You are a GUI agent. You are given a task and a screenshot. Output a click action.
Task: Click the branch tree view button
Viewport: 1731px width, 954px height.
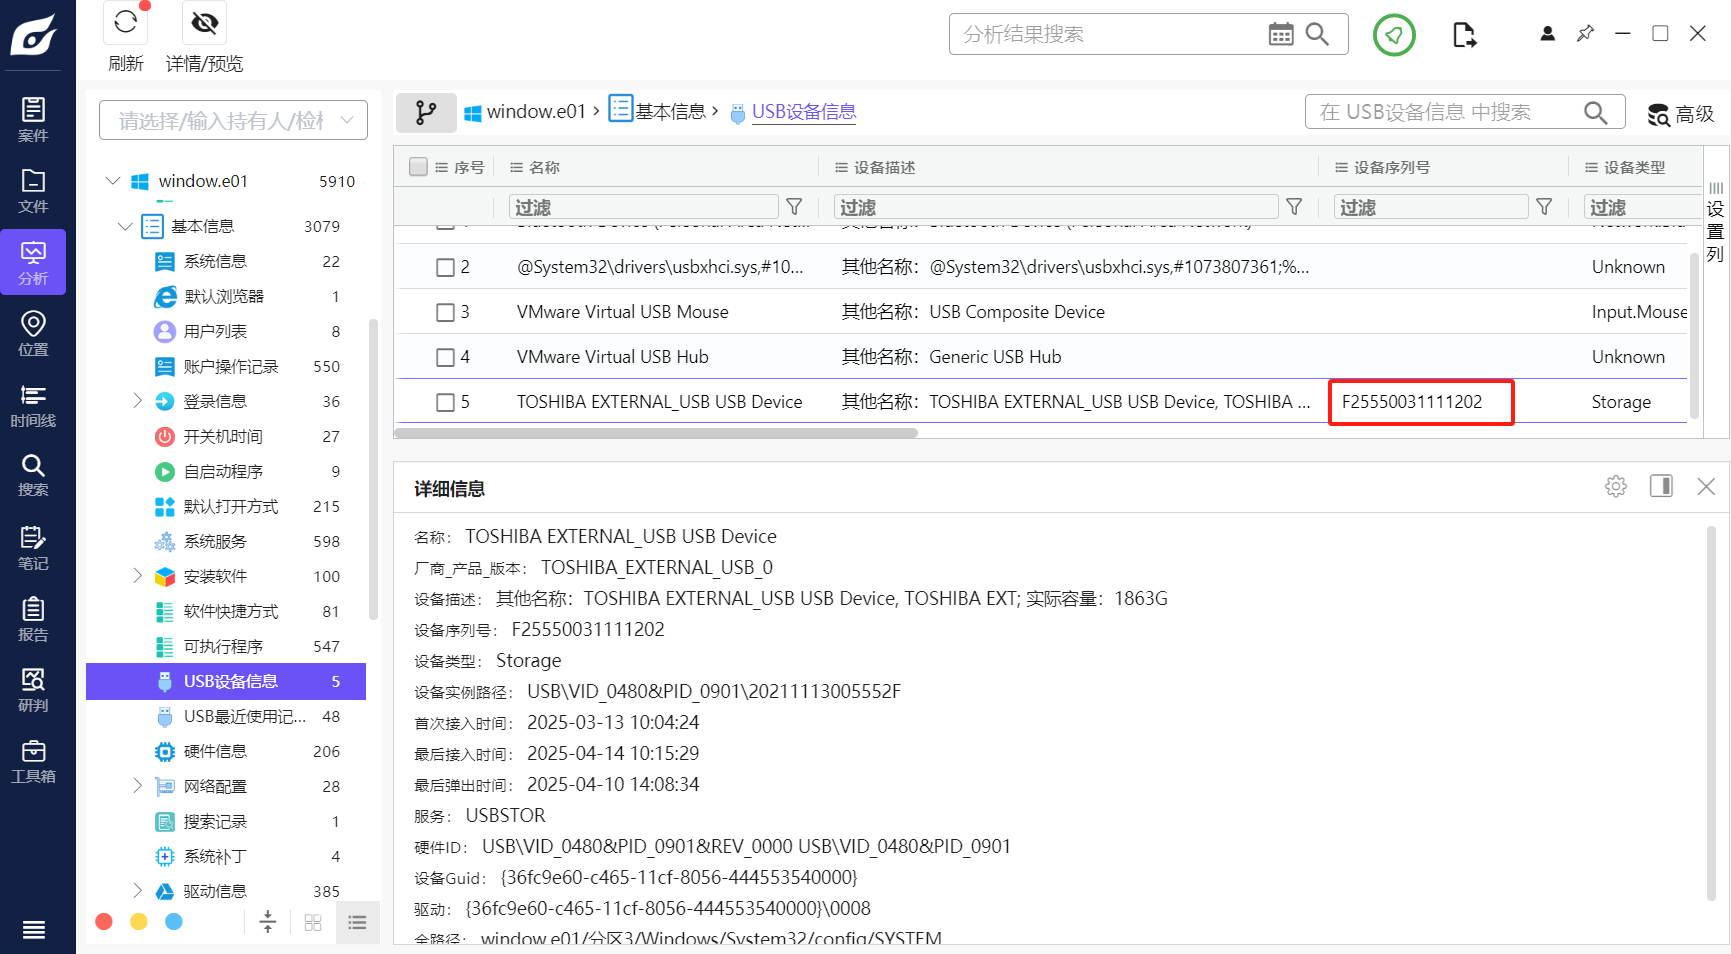click(x=426, y=112)
